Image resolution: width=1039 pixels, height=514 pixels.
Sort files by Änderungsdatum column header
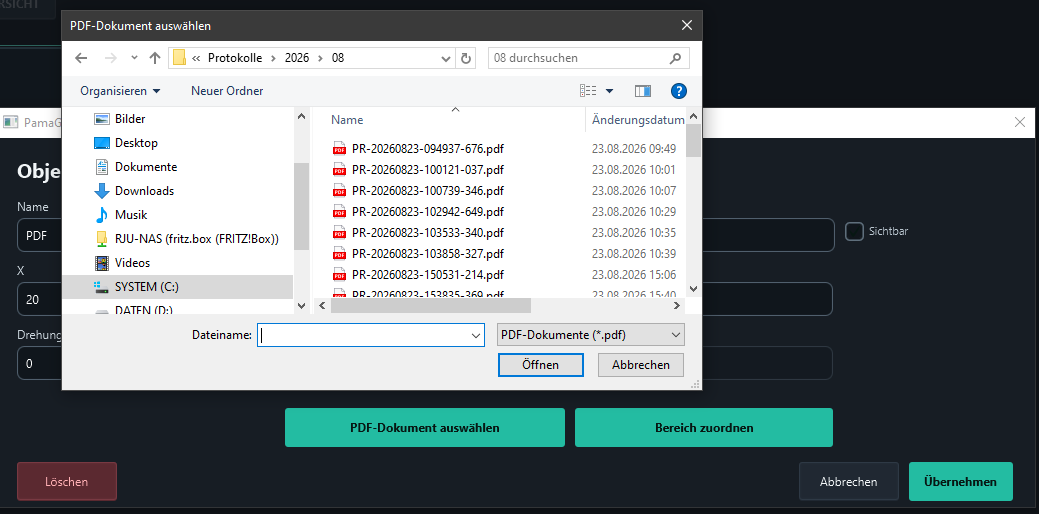[x=637, y=120]
